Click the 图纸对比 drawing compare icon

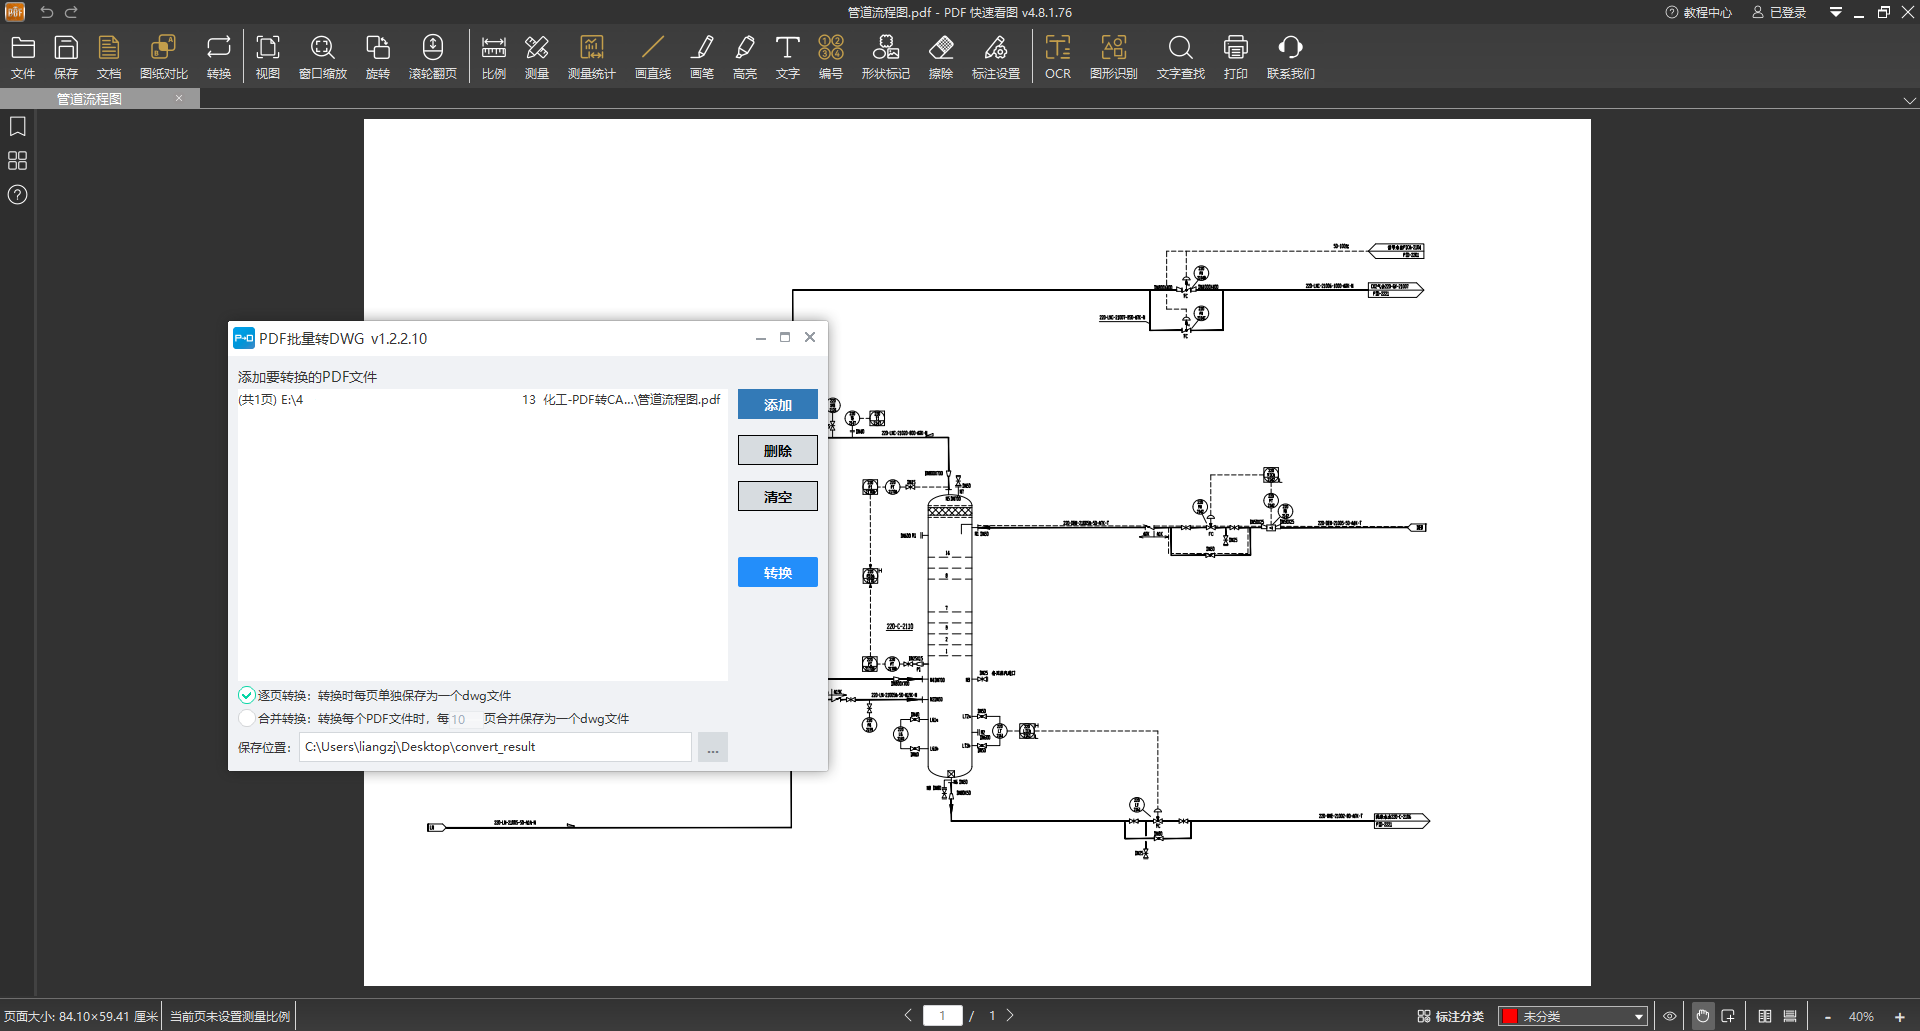point(163,56)
